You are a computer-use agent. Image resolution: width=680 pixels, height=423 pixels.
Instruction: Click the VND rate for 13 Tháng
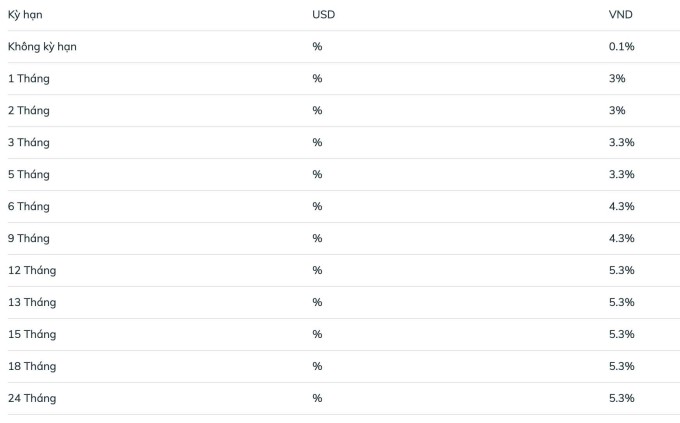click(x=621, y=302)
